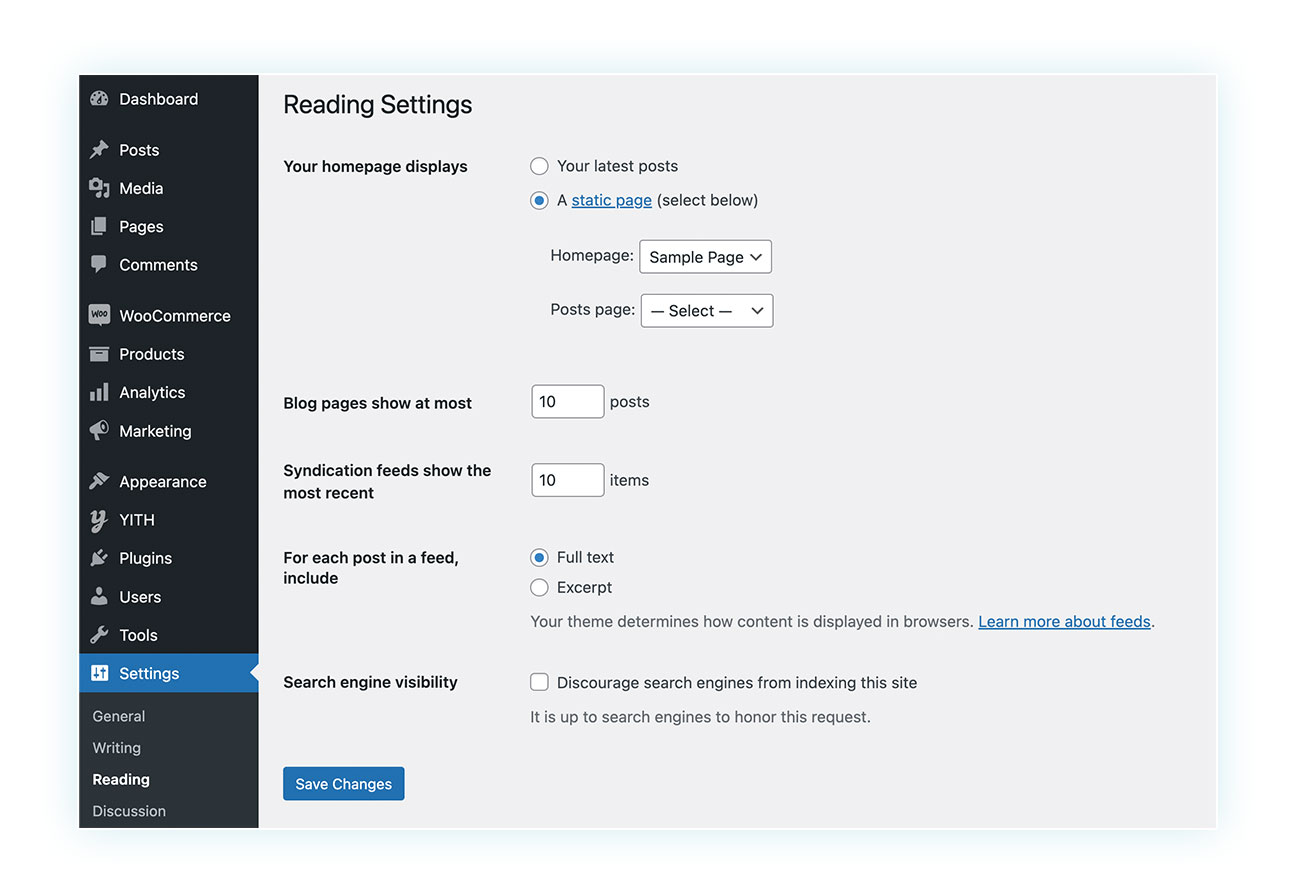Image resolution: width=1300 pixels, height=891 pixels.
Task: Open Analytics menu item
Action: pos(169,392)
